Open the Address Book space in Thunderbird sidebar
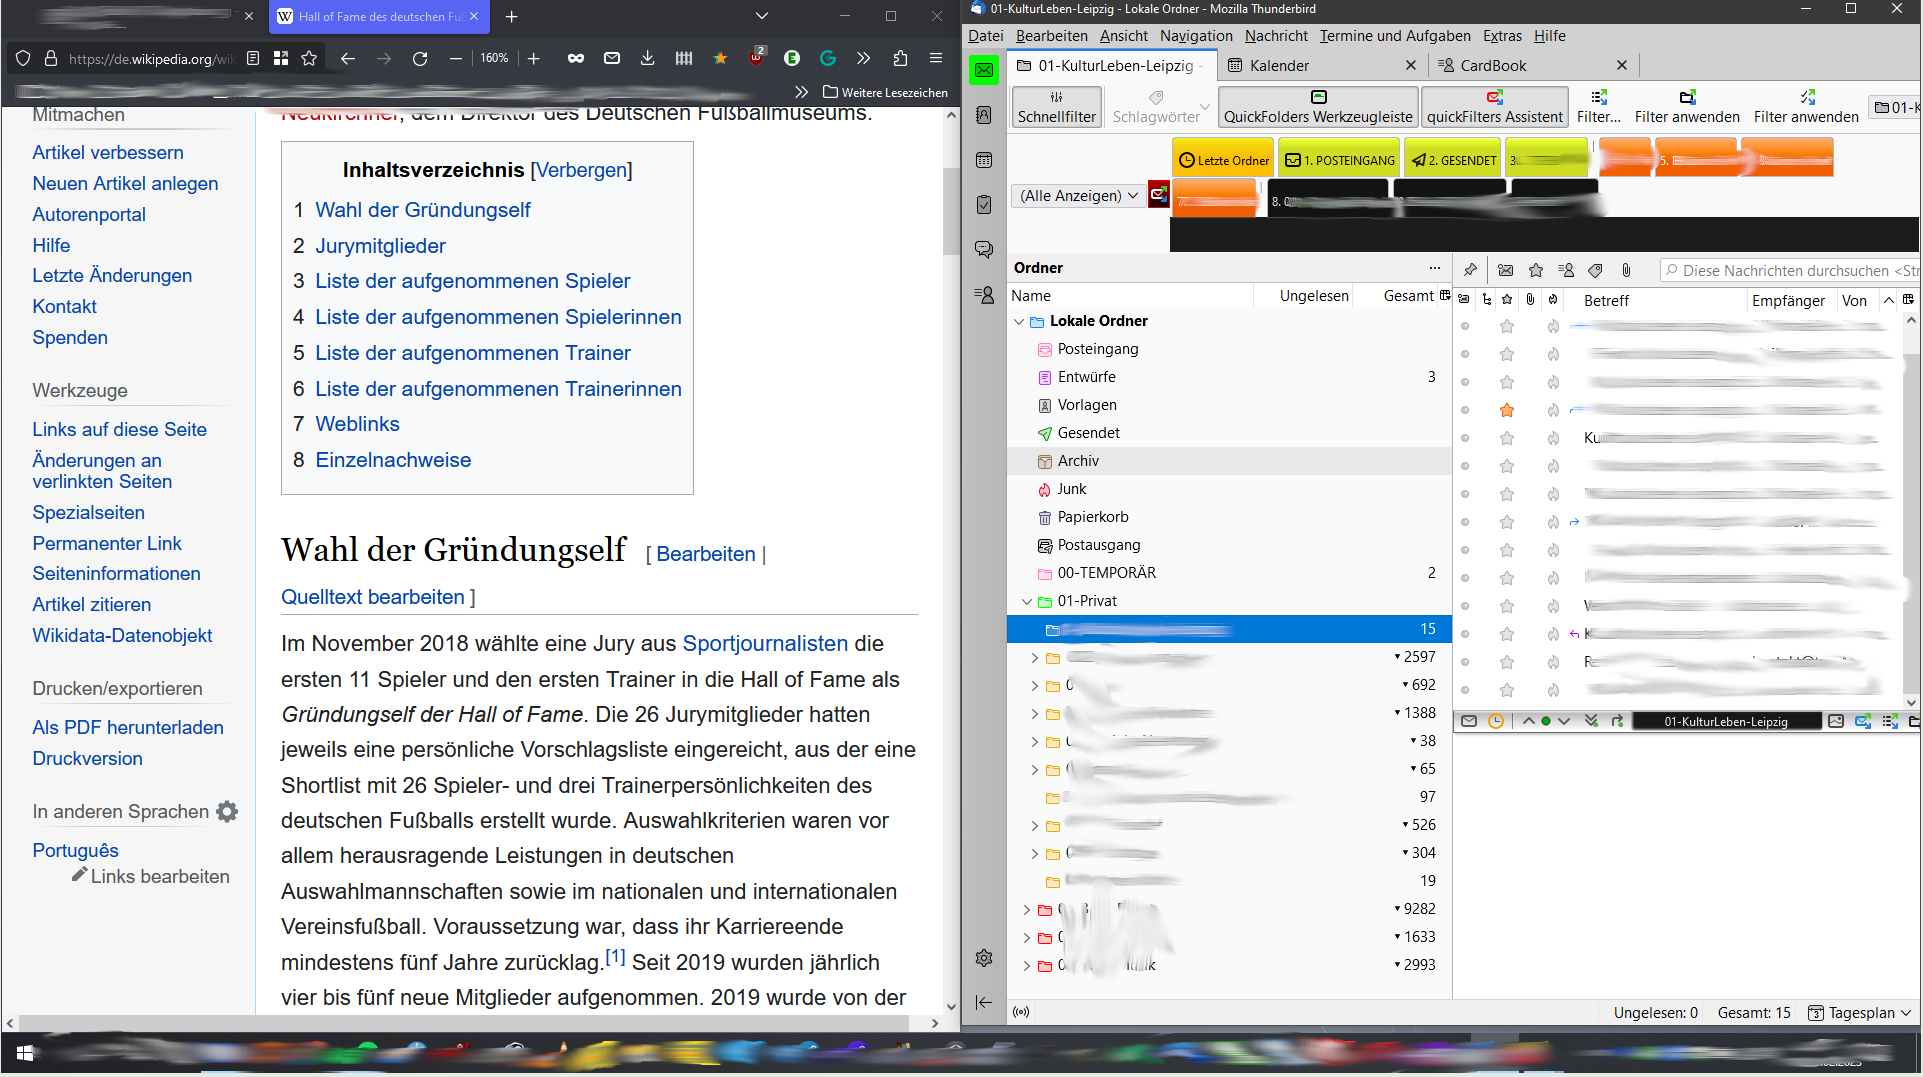Viewport: 1923px width, 1077px height. [984, 115]
